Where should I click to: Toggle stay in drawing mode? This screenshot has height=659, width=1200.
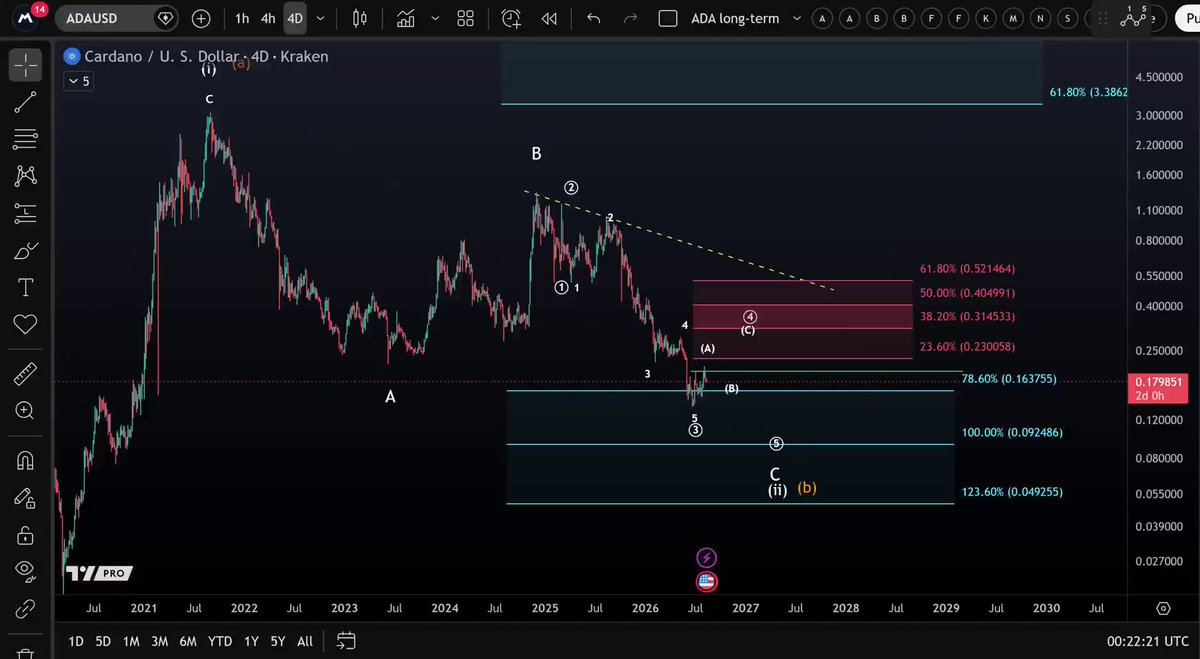[x=25, y=497]
